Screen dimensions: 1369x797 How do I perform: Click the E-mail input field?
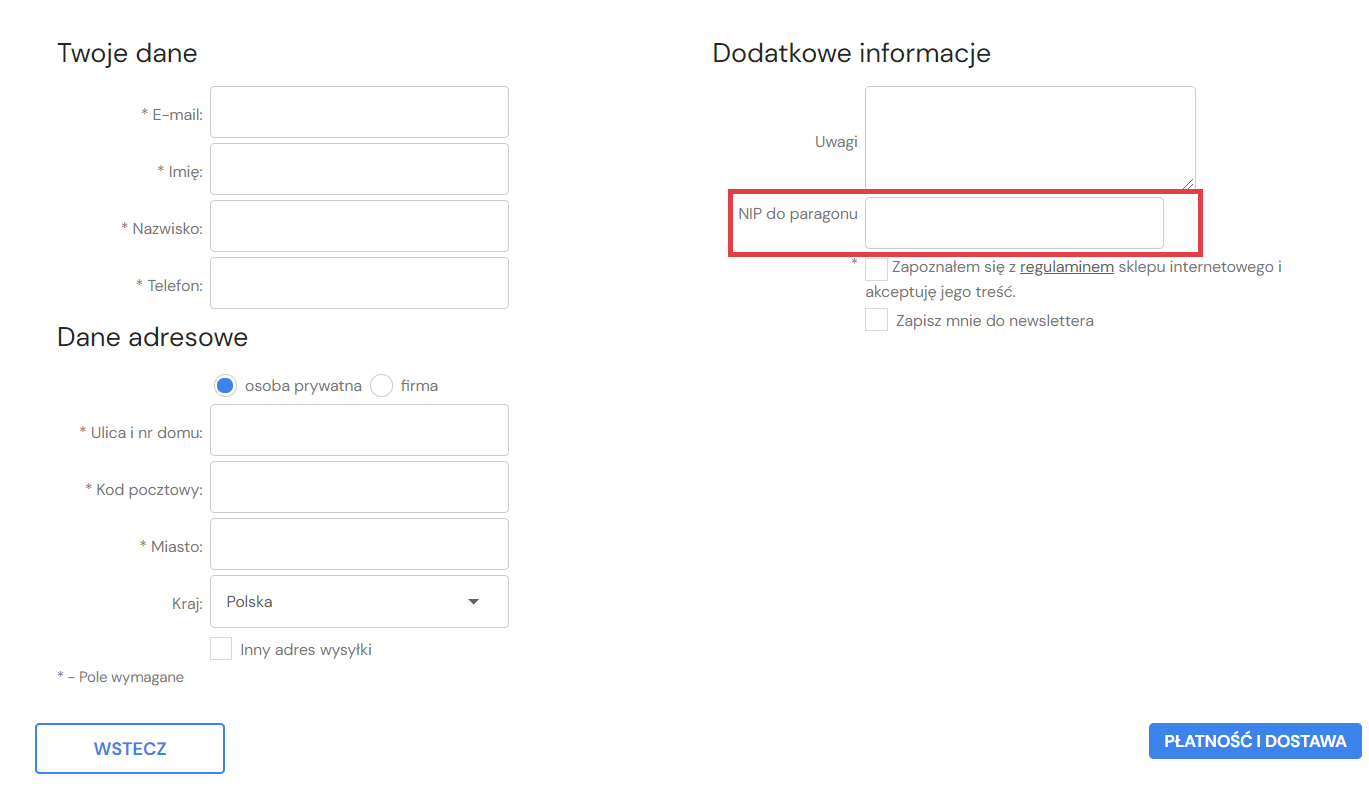click(x=359, y=112)
